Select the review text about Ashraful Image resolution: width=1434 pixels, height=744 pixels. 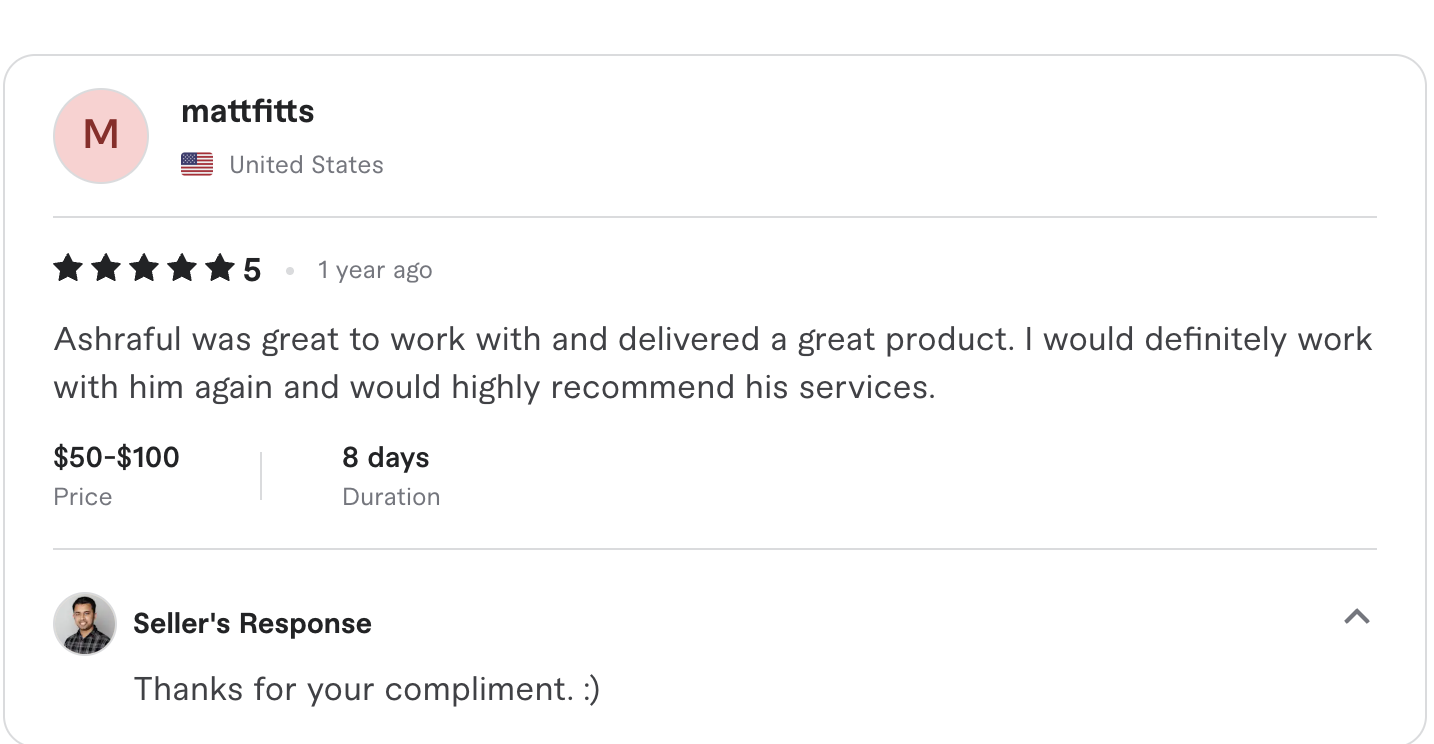click(712, 362)
